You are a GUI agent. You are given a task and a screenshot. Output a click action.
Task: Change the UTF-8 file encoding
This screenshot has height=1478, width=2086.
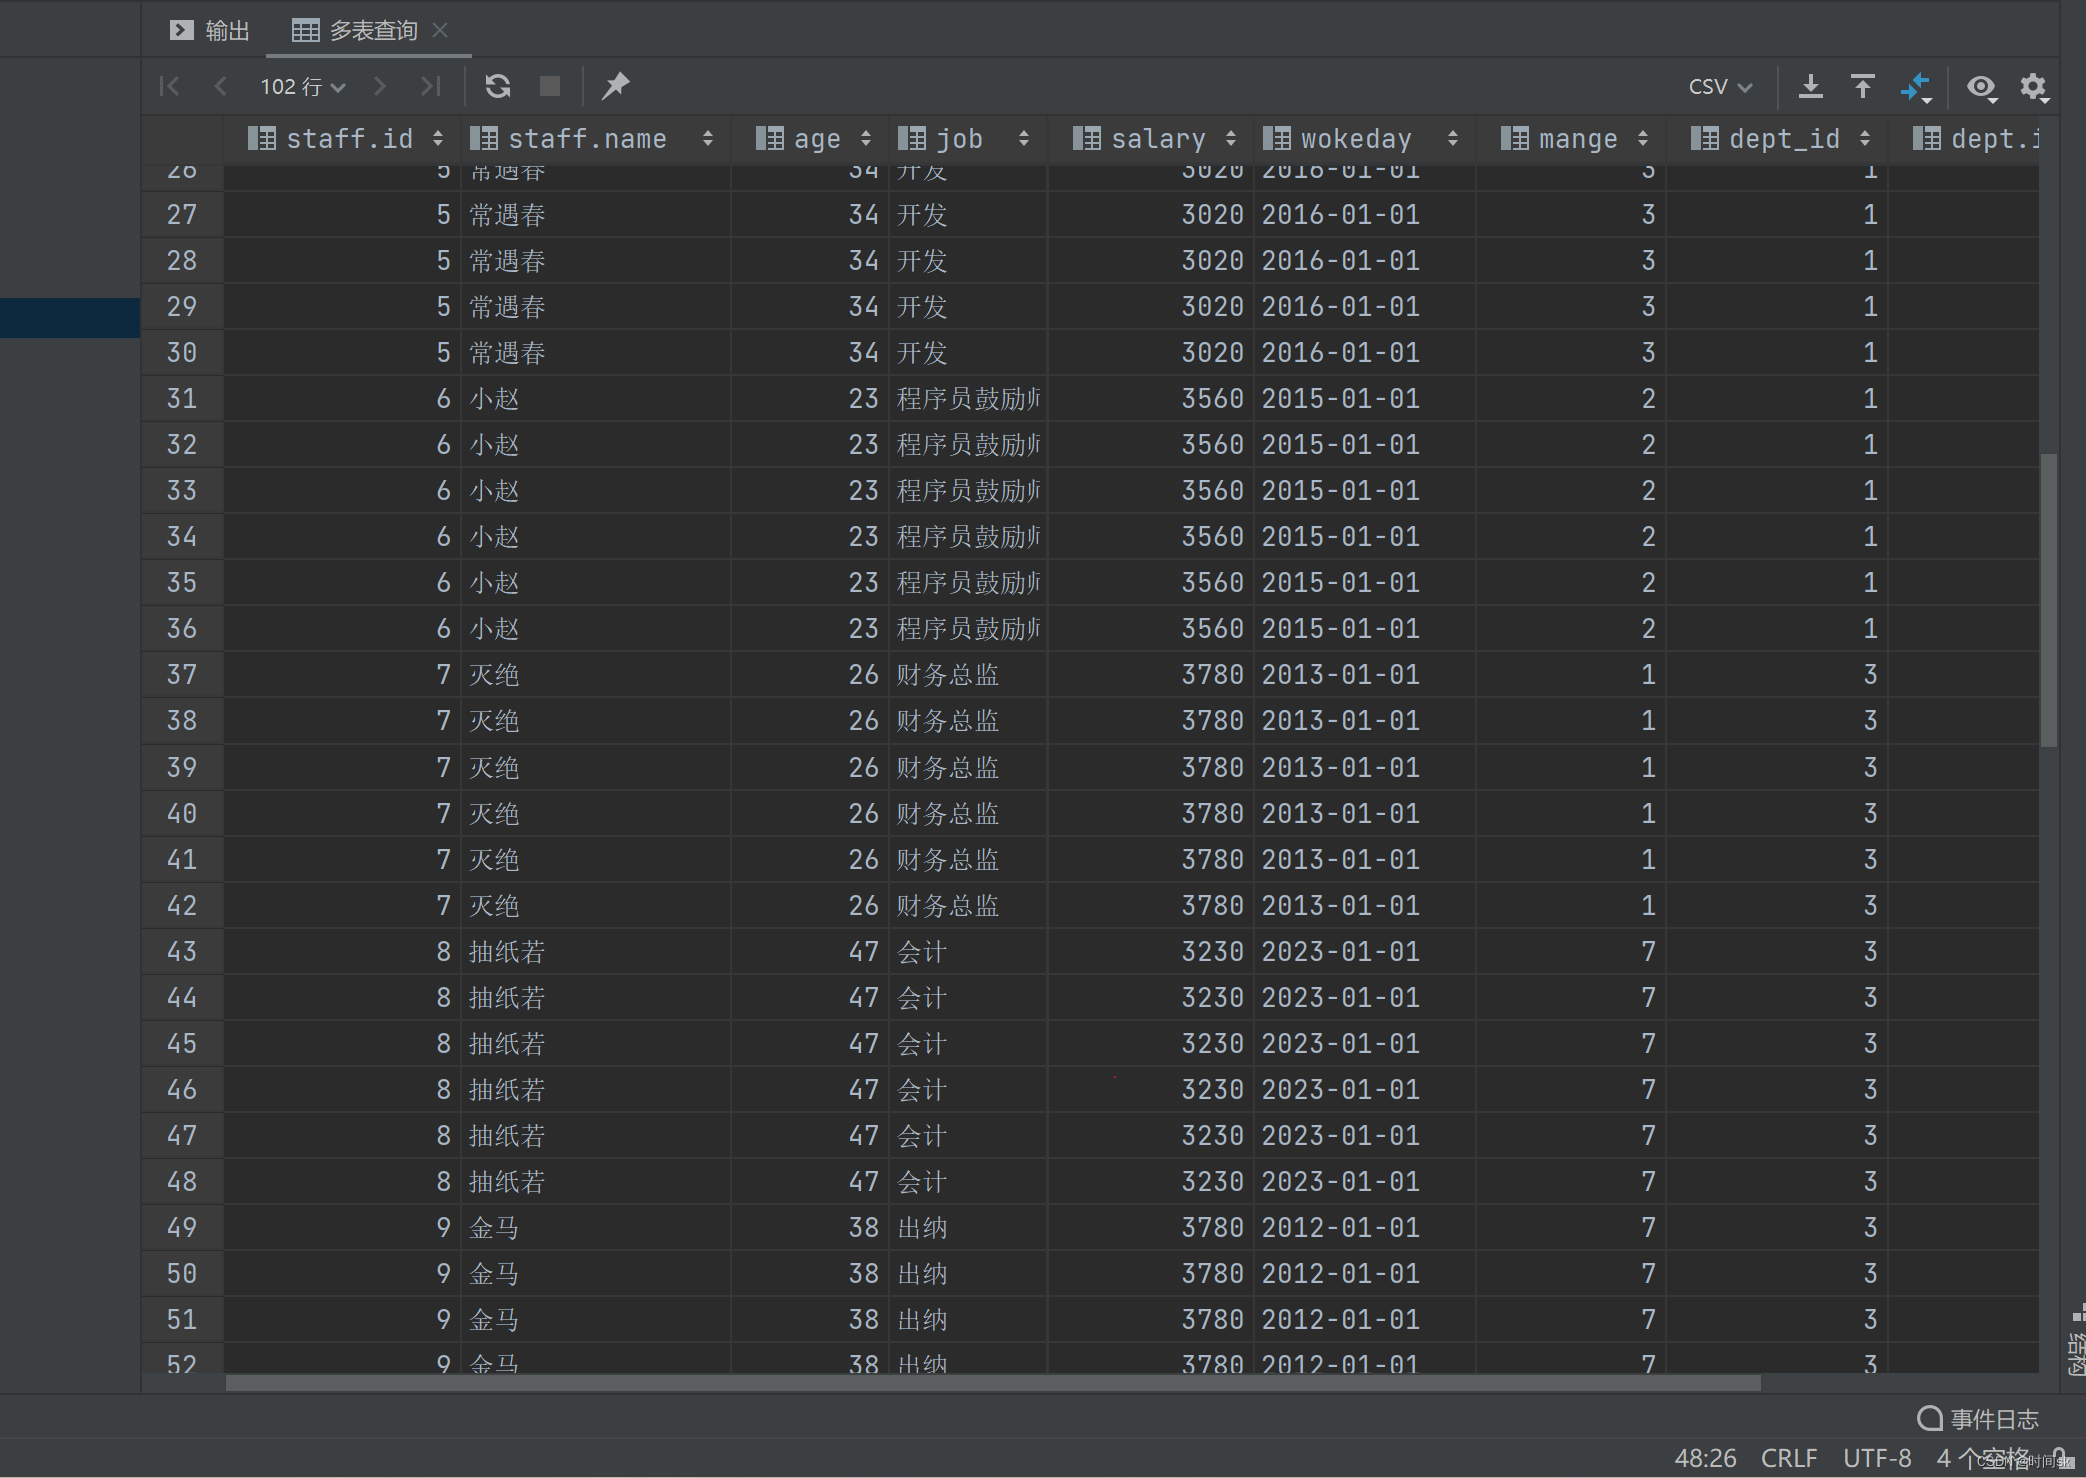[x=1877, y=1459]
